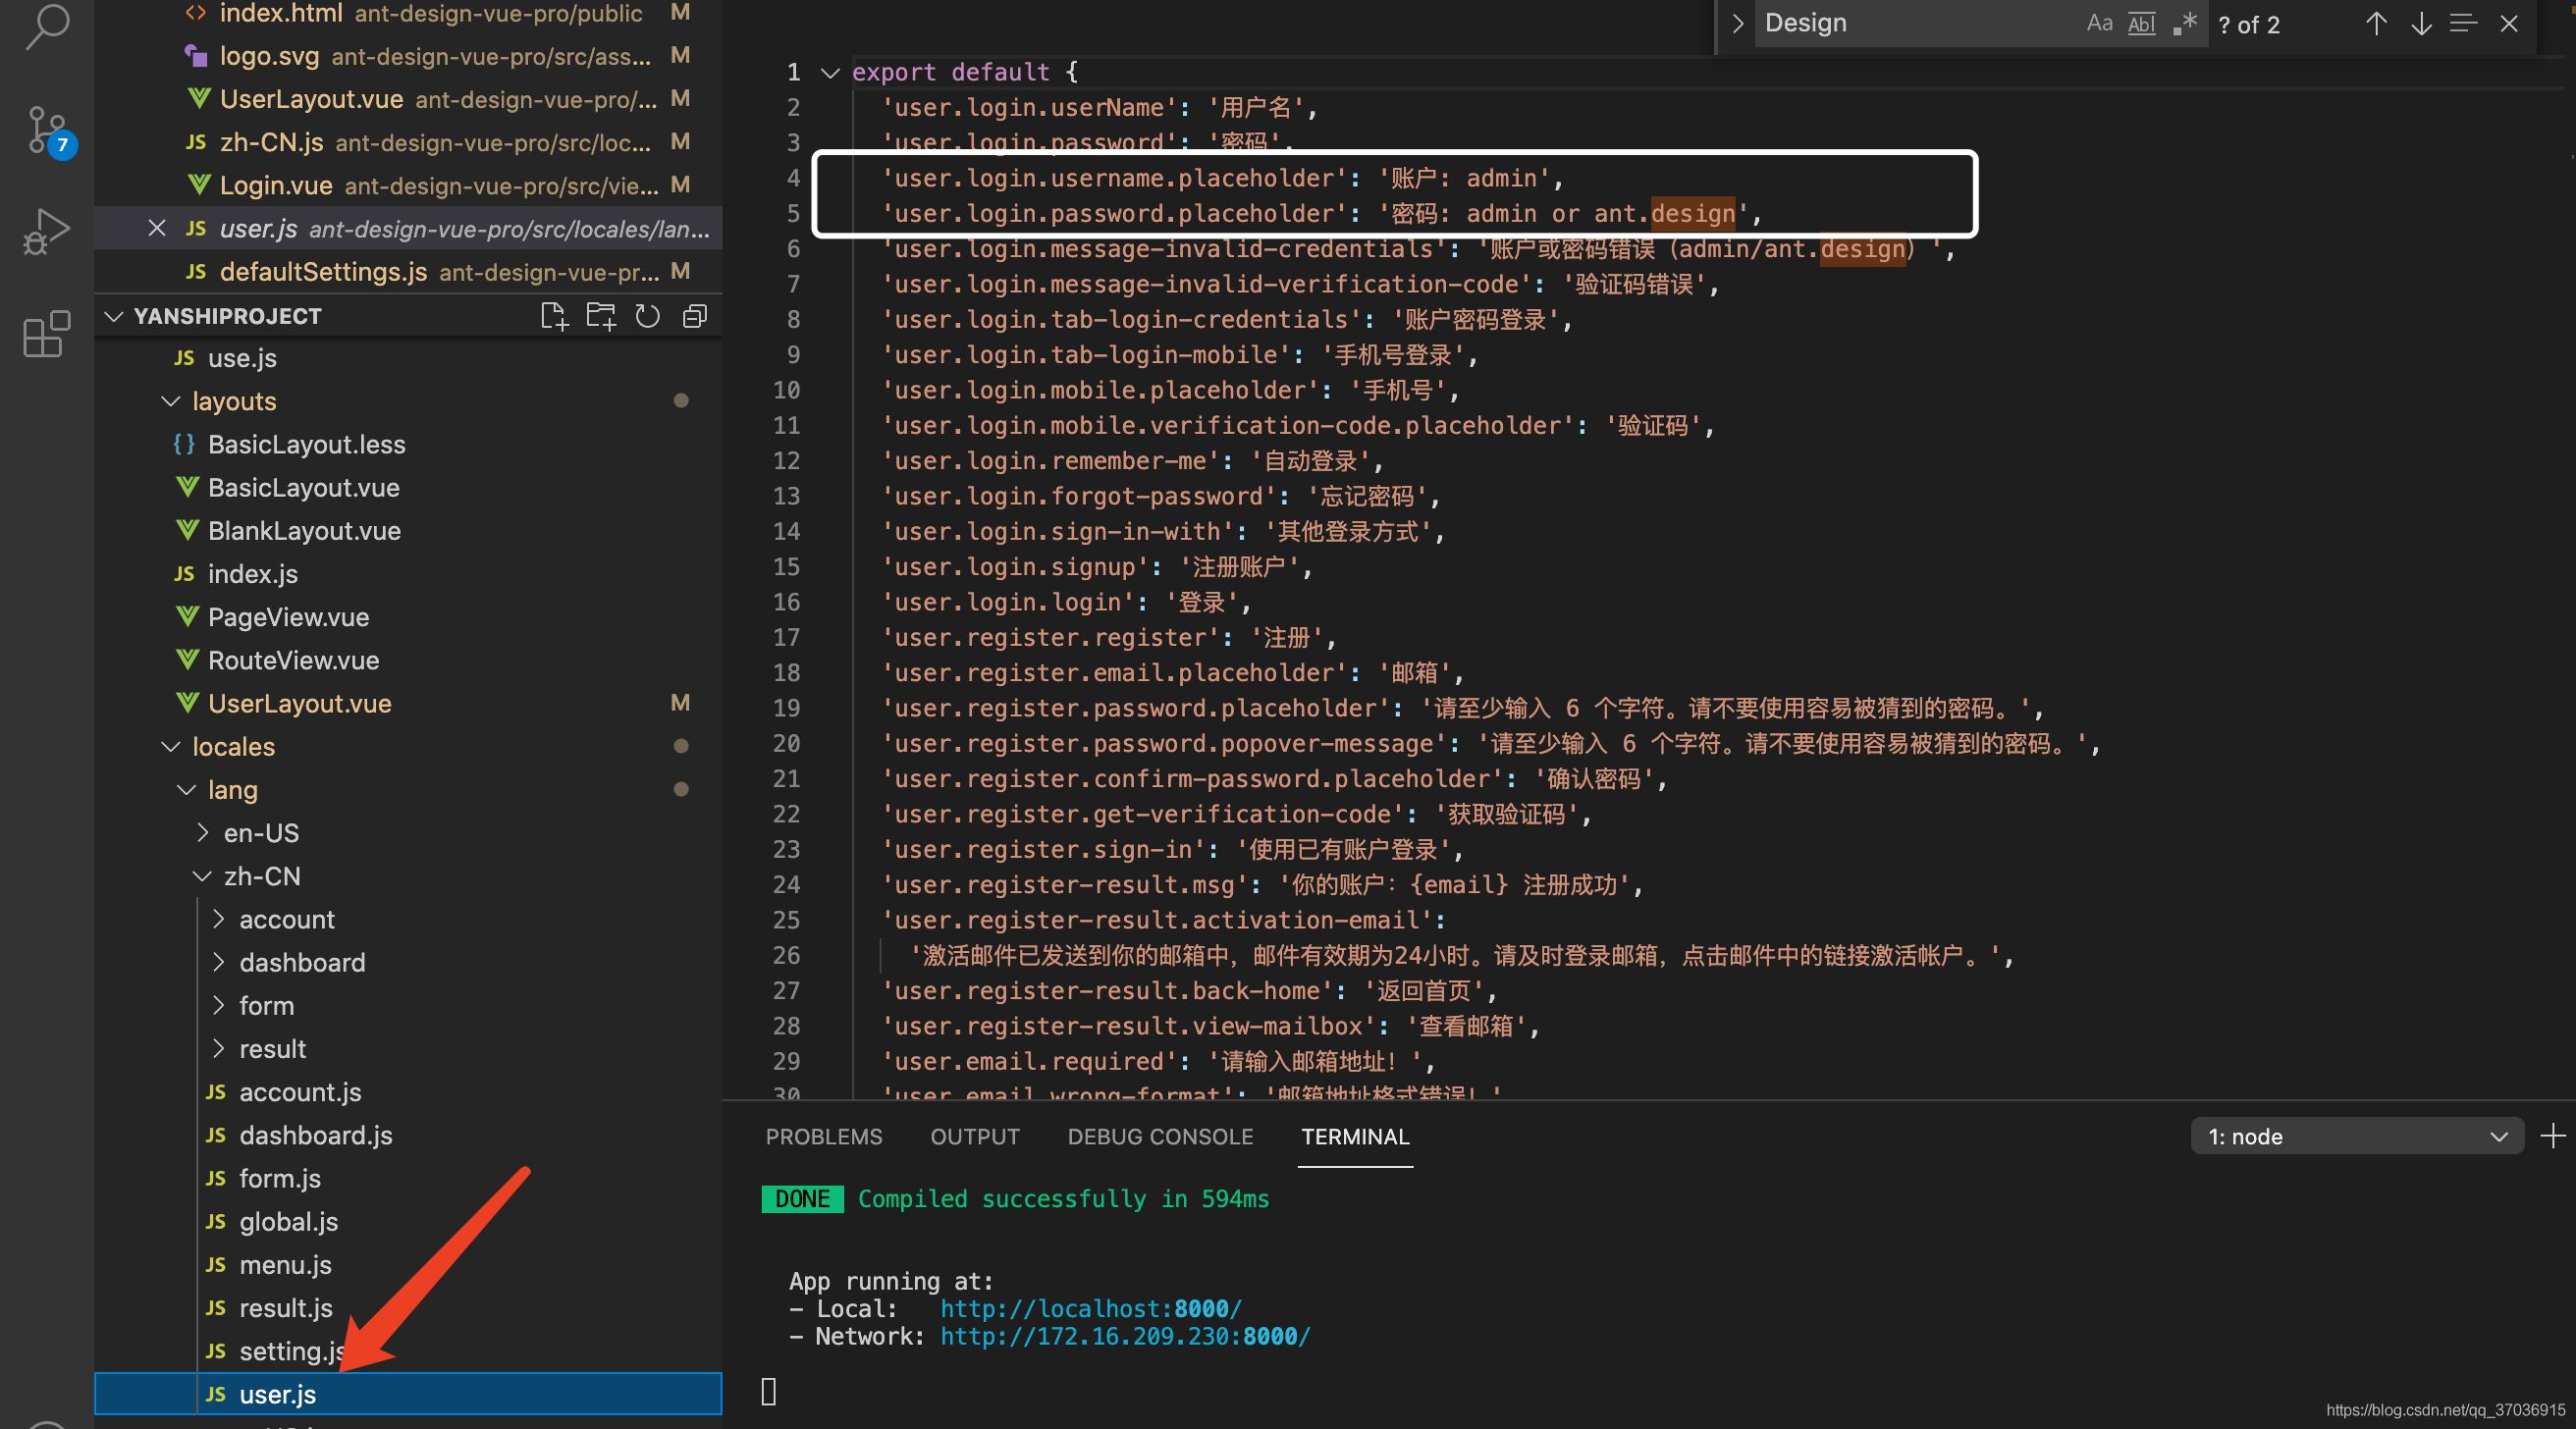2576x1429 pixels.
Task: Collapse the layouts folder
Action: (x=232, y=401)
